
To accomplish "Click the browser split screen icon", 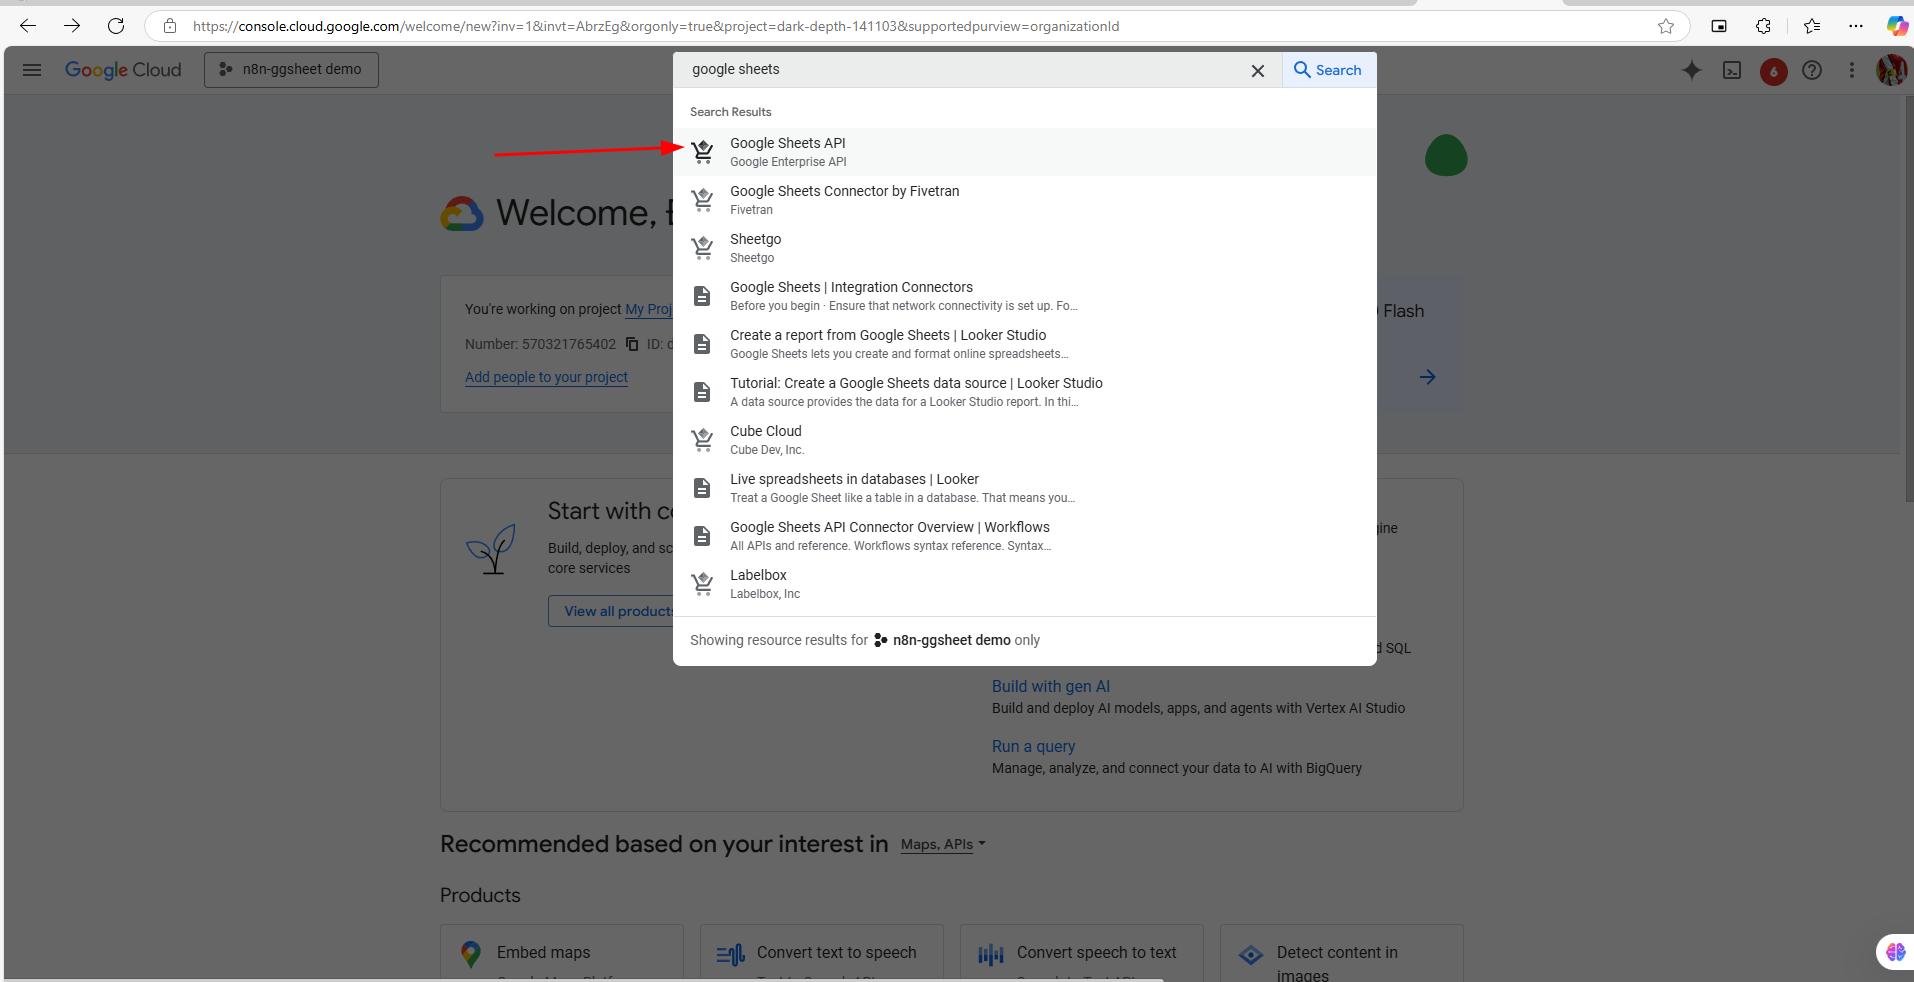I will pos(1719,26).
